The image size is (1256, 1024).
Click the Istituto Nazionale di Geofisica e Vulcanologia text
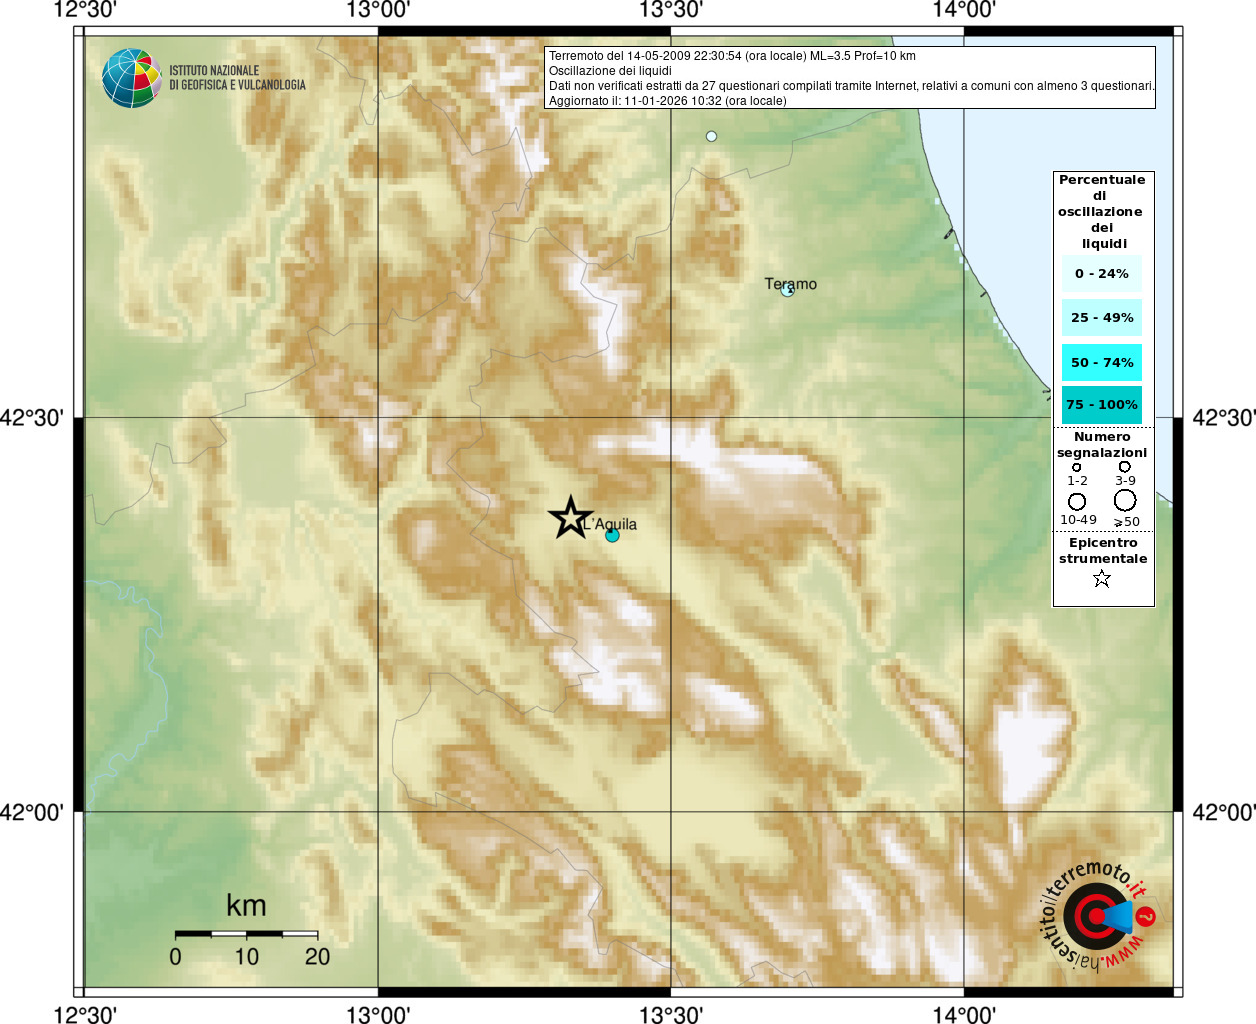pos(237,78)
